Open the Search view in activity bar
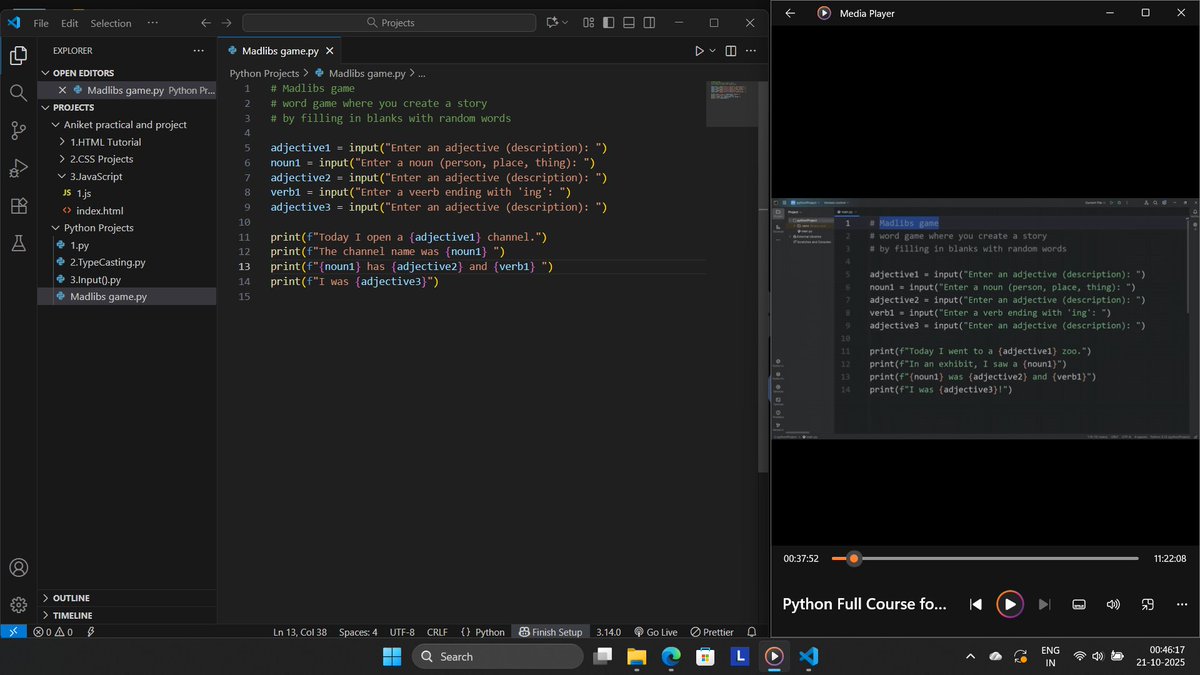 pos(18,93)
